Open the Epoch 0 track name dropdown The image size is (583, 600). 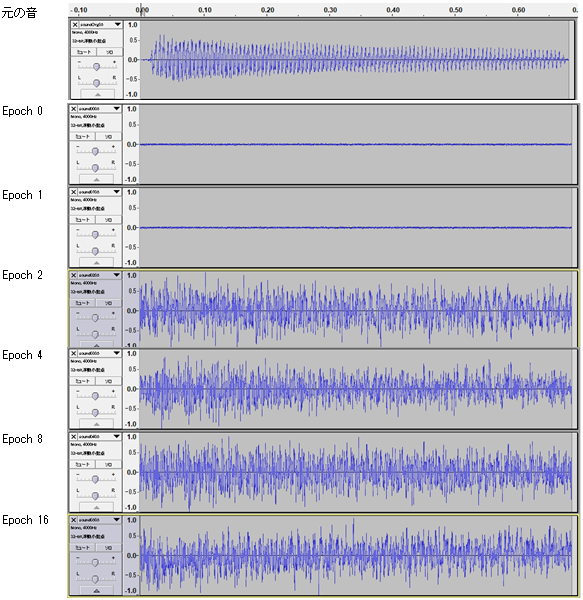tap(100, 109)
